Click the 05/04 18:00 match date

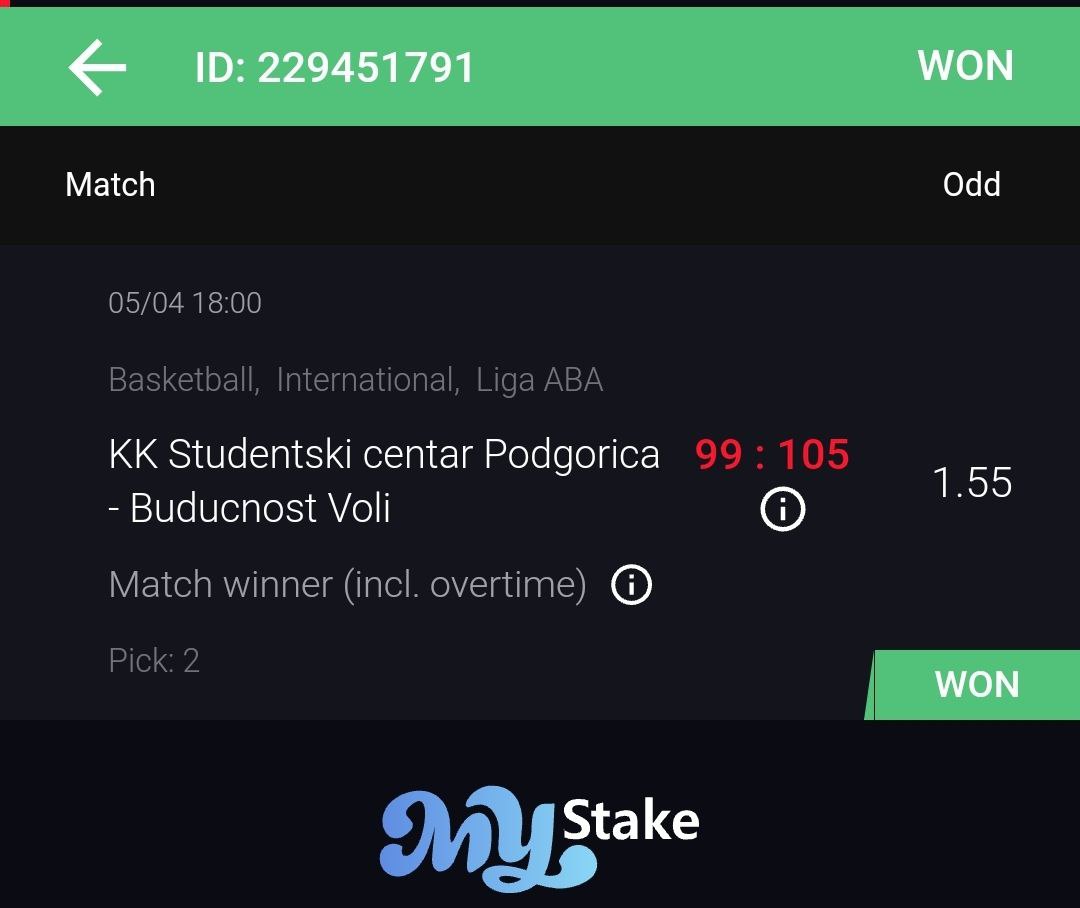point(185,303)
